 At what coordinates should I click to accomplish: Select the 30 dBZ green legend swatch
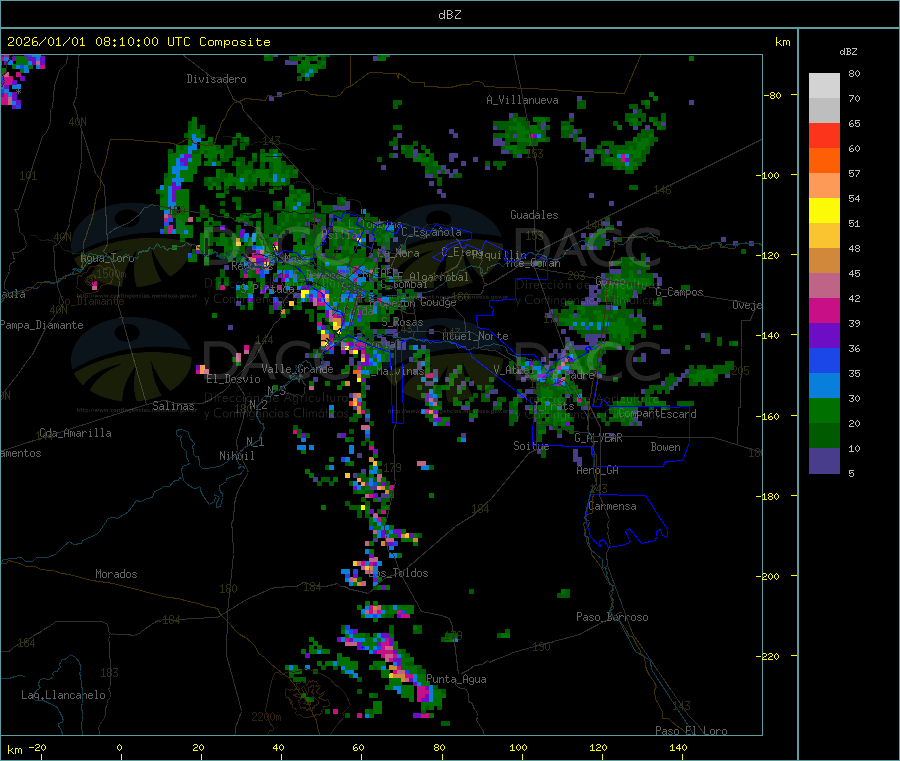pyautogui.click(x=824, y=410)
